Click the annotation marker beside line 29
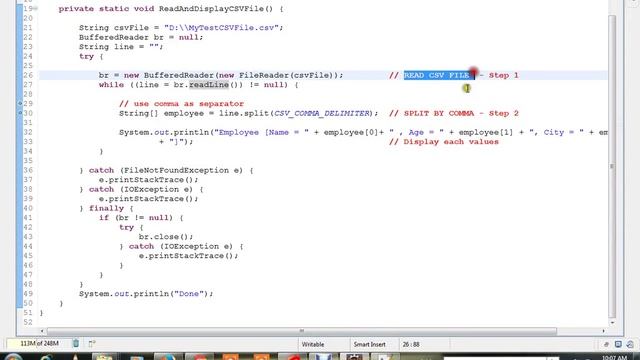 coord(20,104)
